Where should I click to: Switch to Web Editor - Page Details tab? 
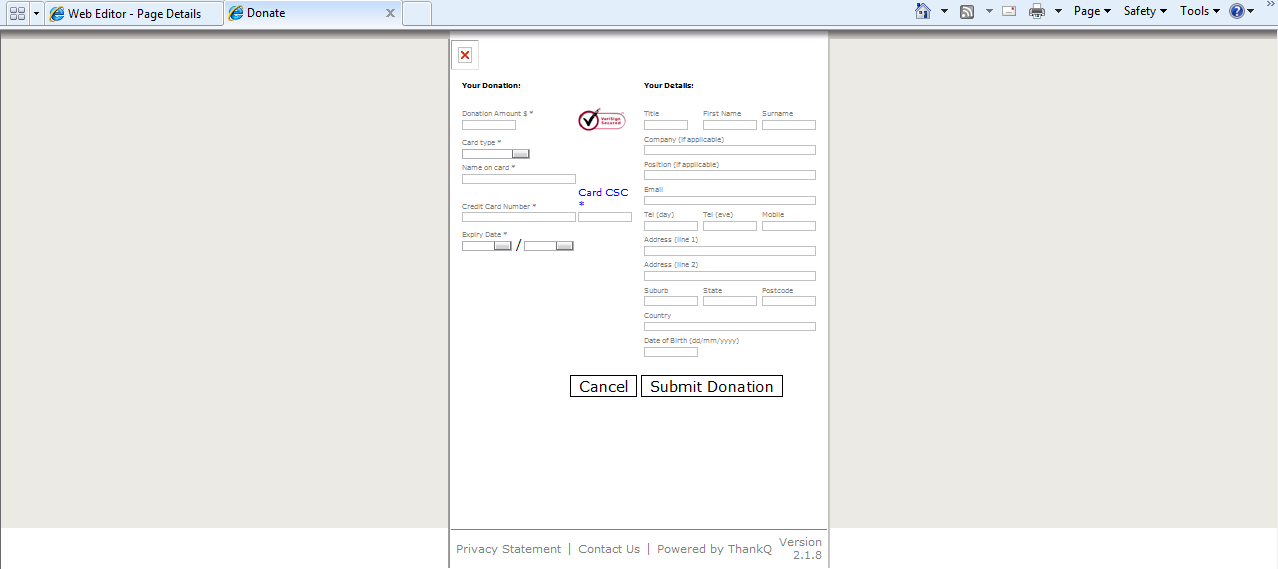coord(134,14)
